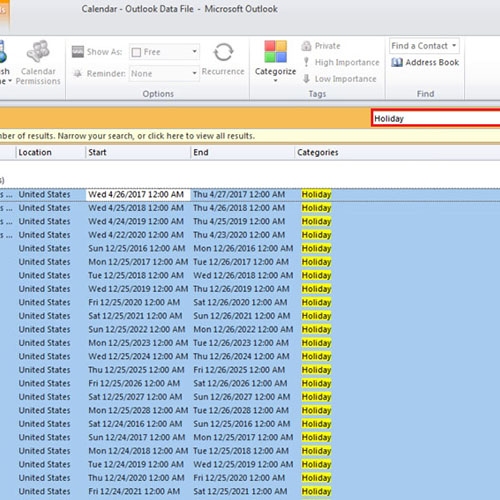Screen dimensions: 500x500
Task: Select row starting Fri 12/25/2026
Action: point(250,384)
